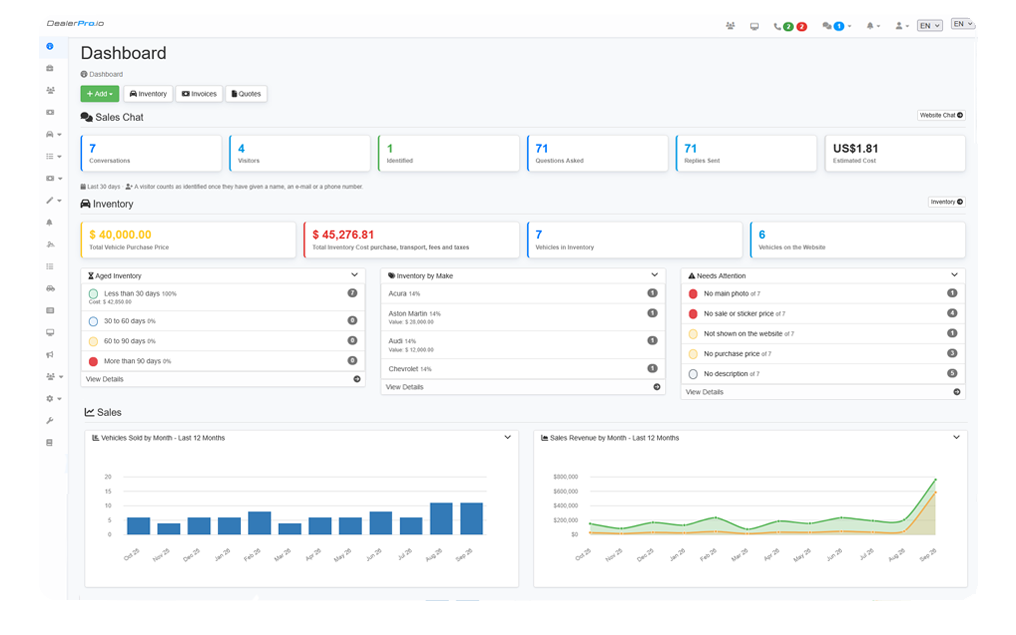Click View Details arrow in Aged Inventory panel
The image size is (1016, 635).
tap(356, 380)
